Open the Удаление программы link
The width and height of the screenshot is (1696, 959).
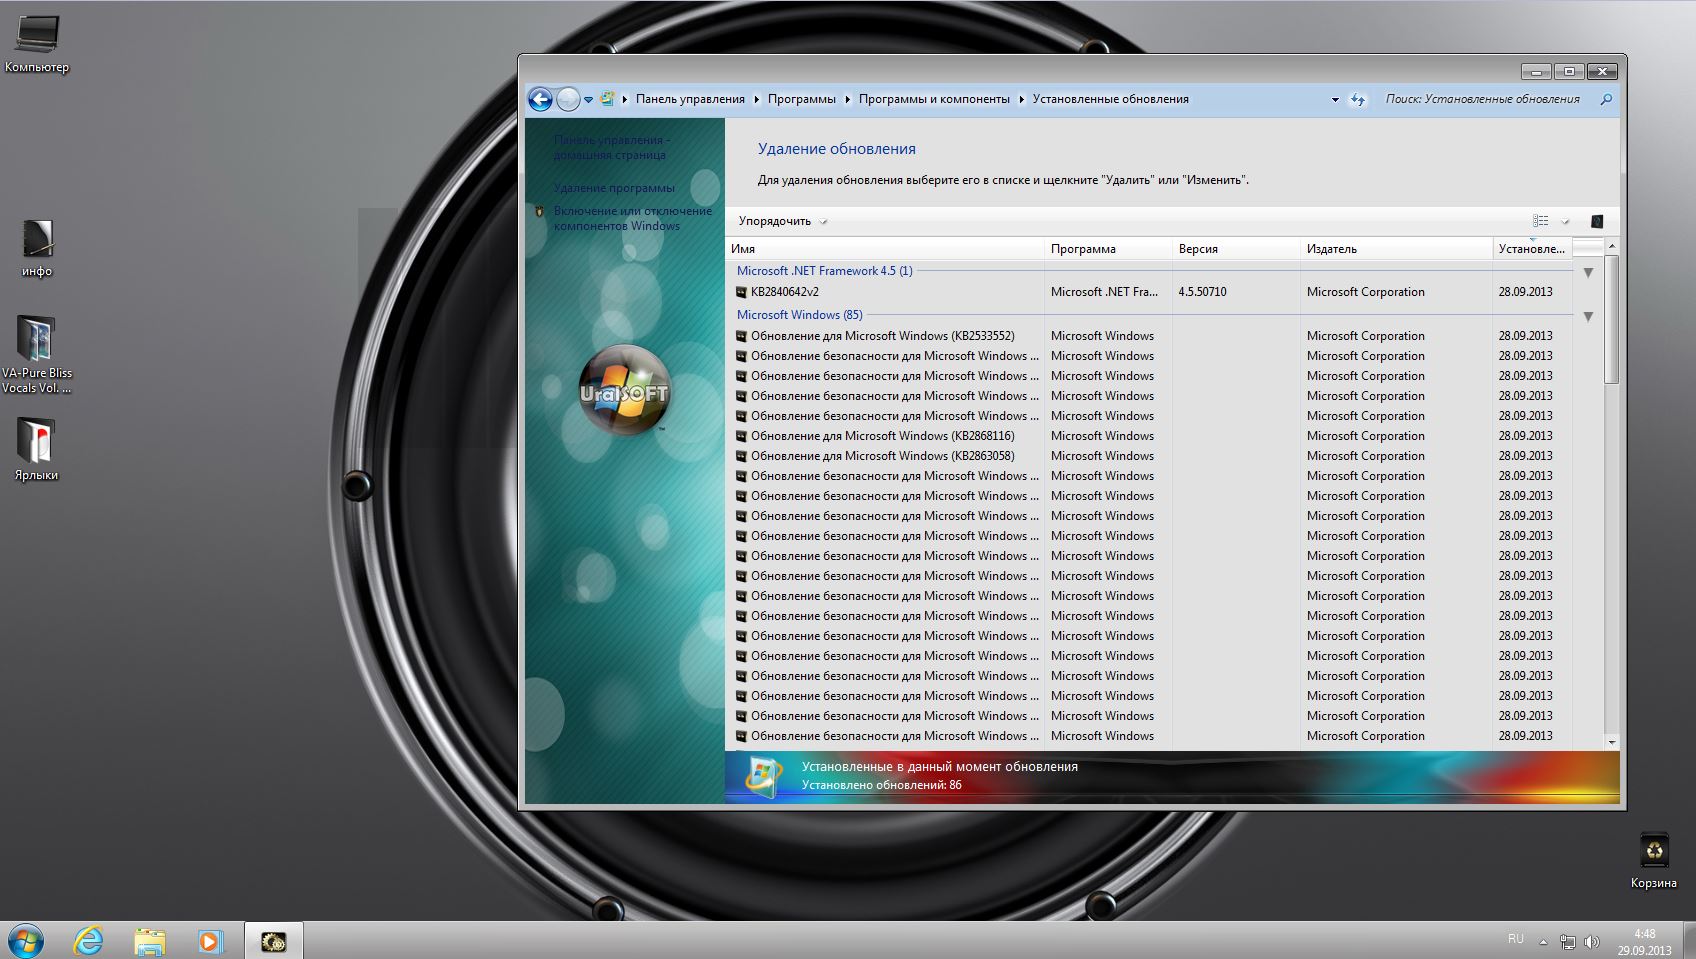tap(614, 188)
